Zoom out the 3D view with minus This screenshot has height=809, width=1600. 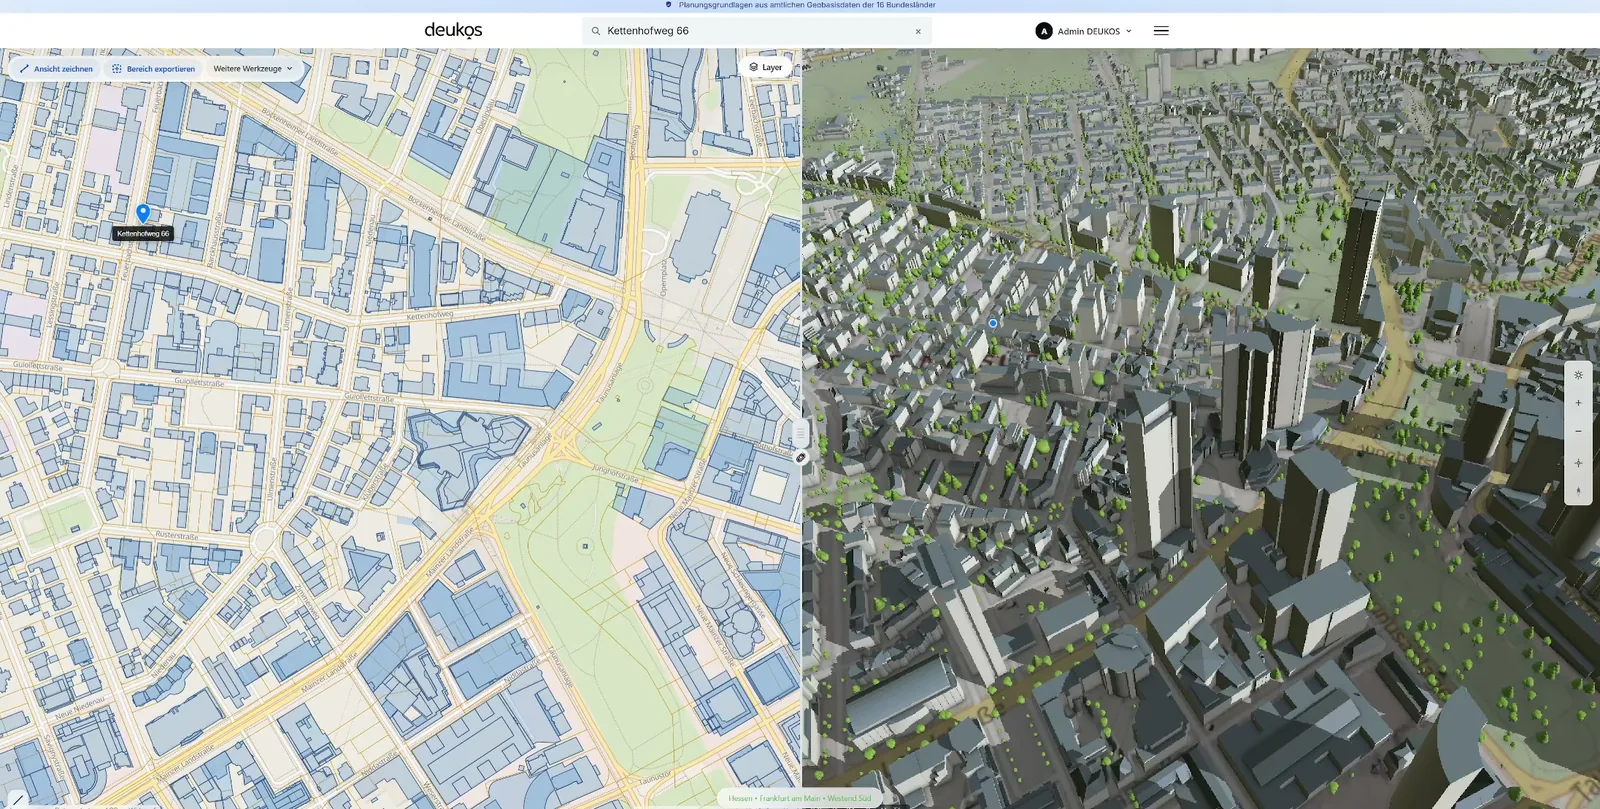pyautogui.click(x=1579, y=431)
